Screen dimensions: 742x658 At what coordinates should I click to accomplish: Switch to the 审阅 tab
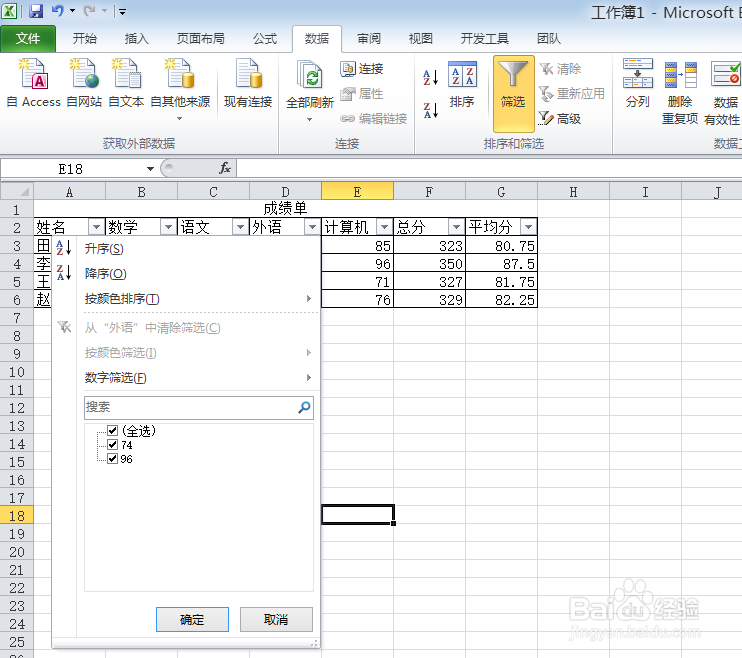click(369, 38)
